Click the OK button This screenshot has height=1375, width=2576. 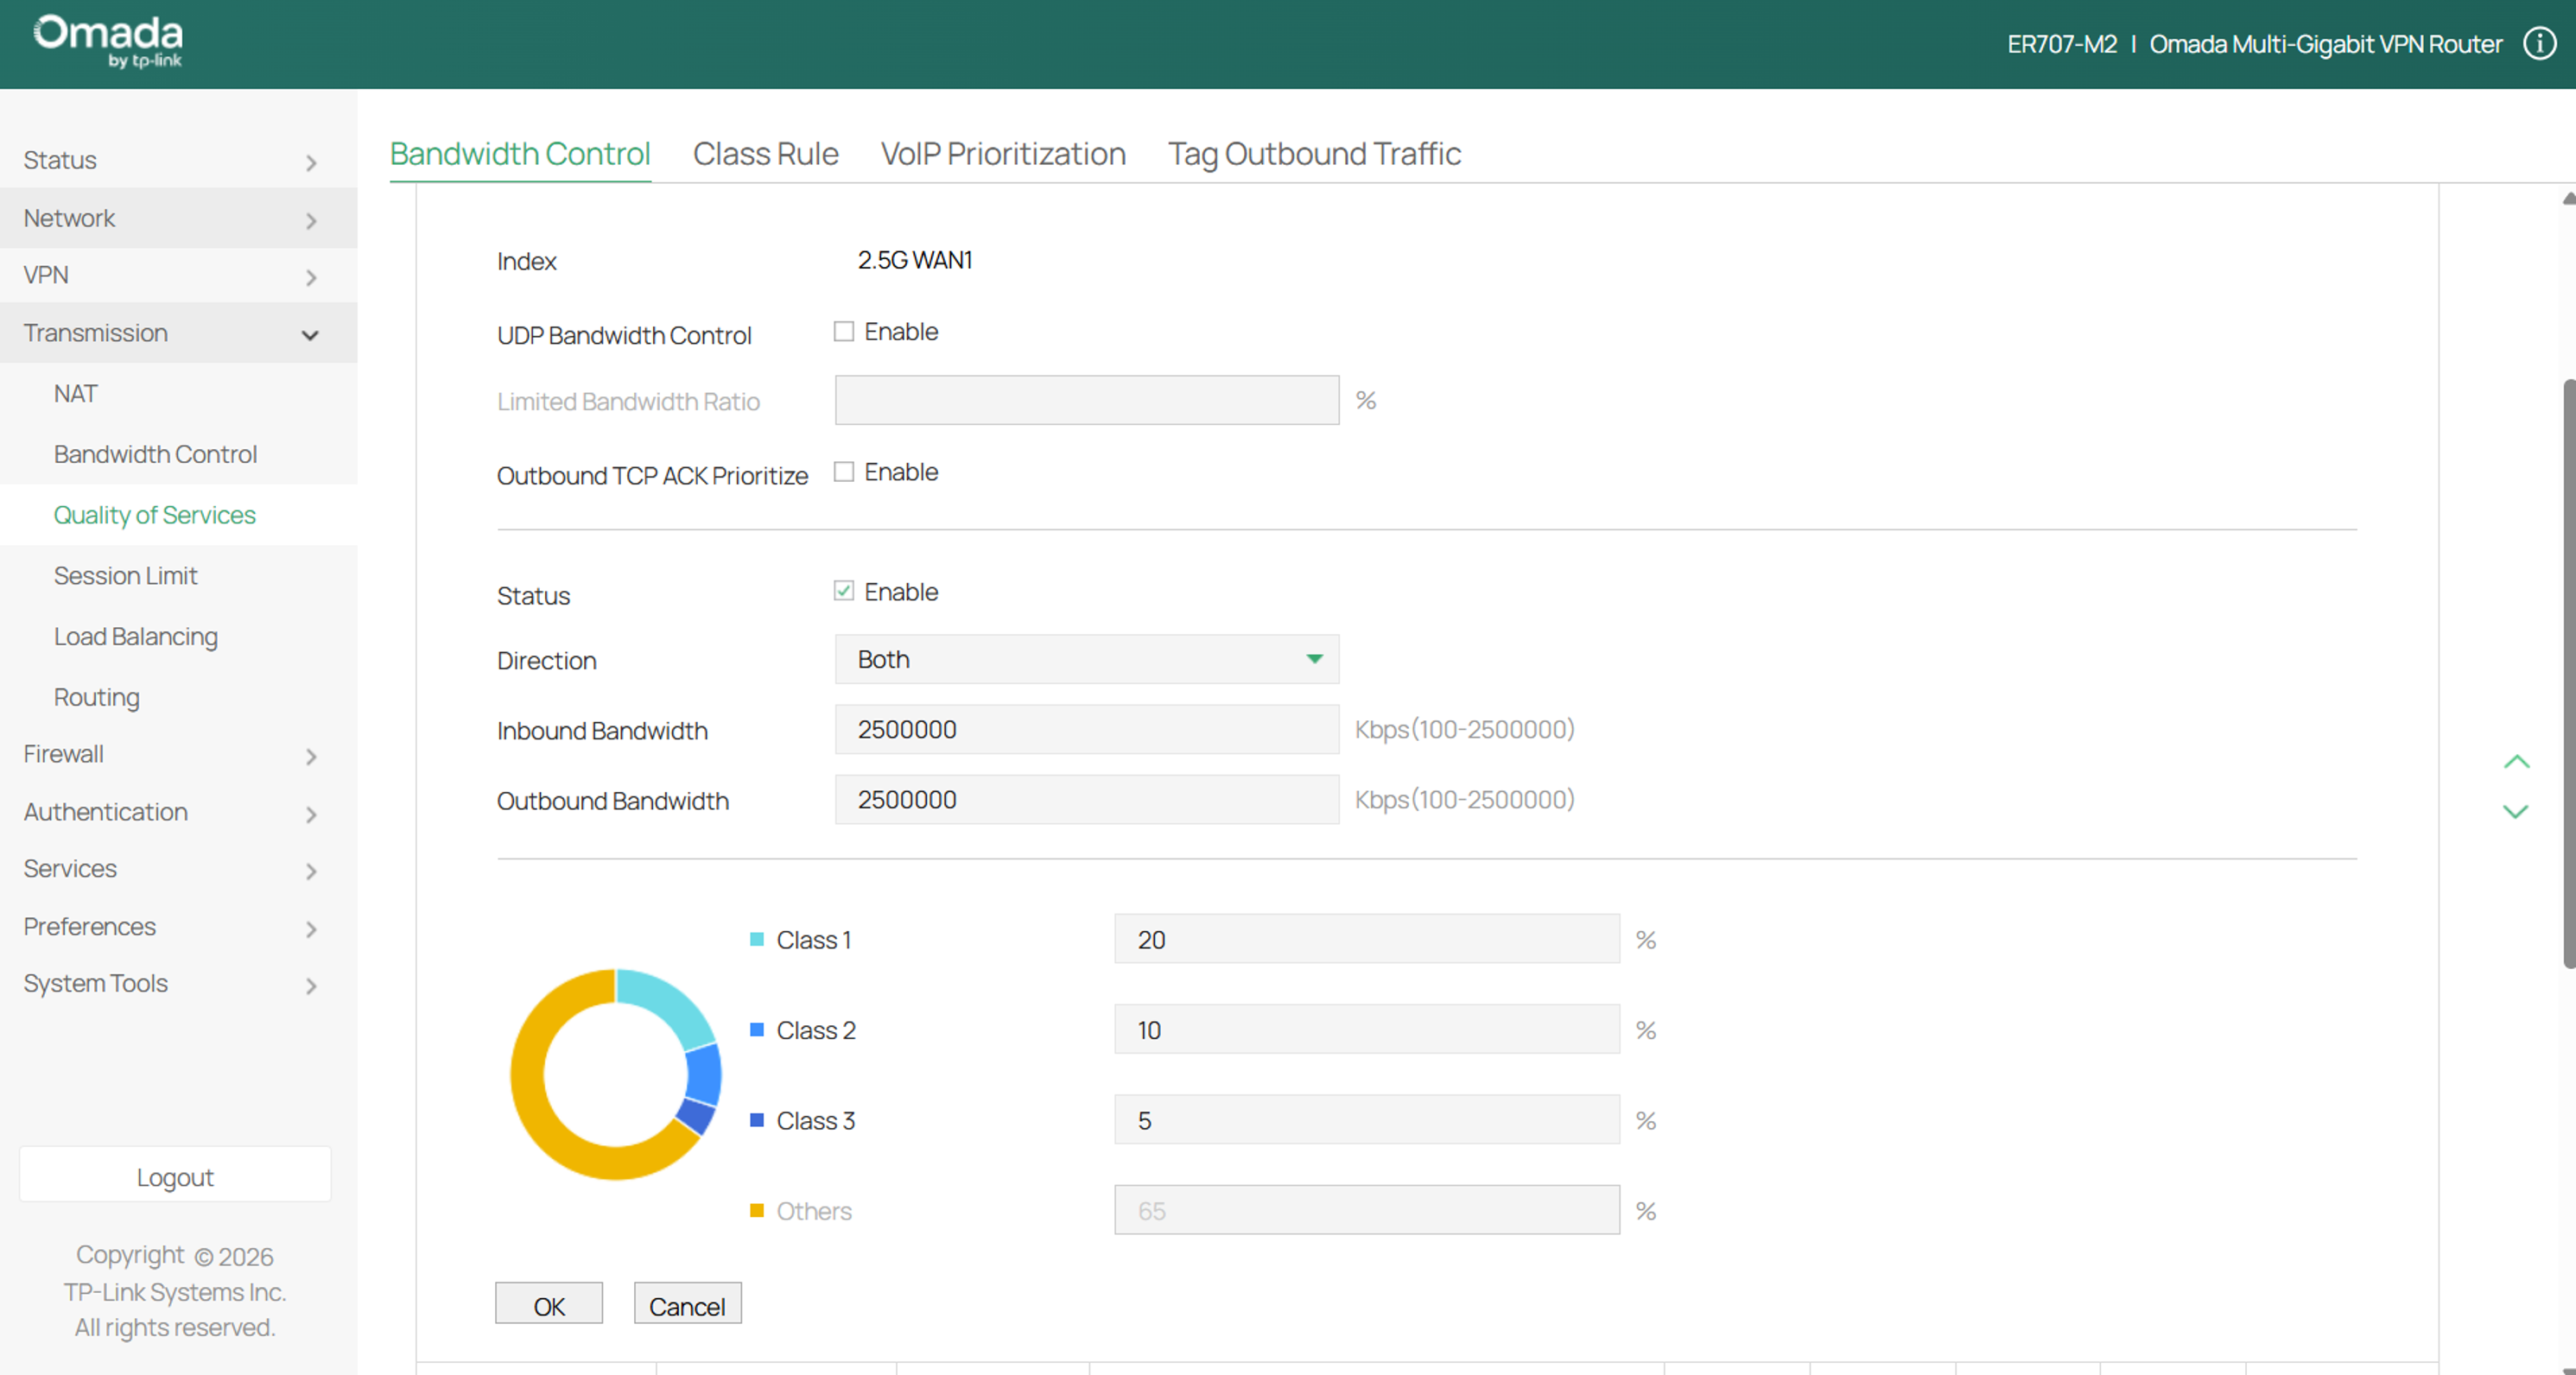(549, 1304)
